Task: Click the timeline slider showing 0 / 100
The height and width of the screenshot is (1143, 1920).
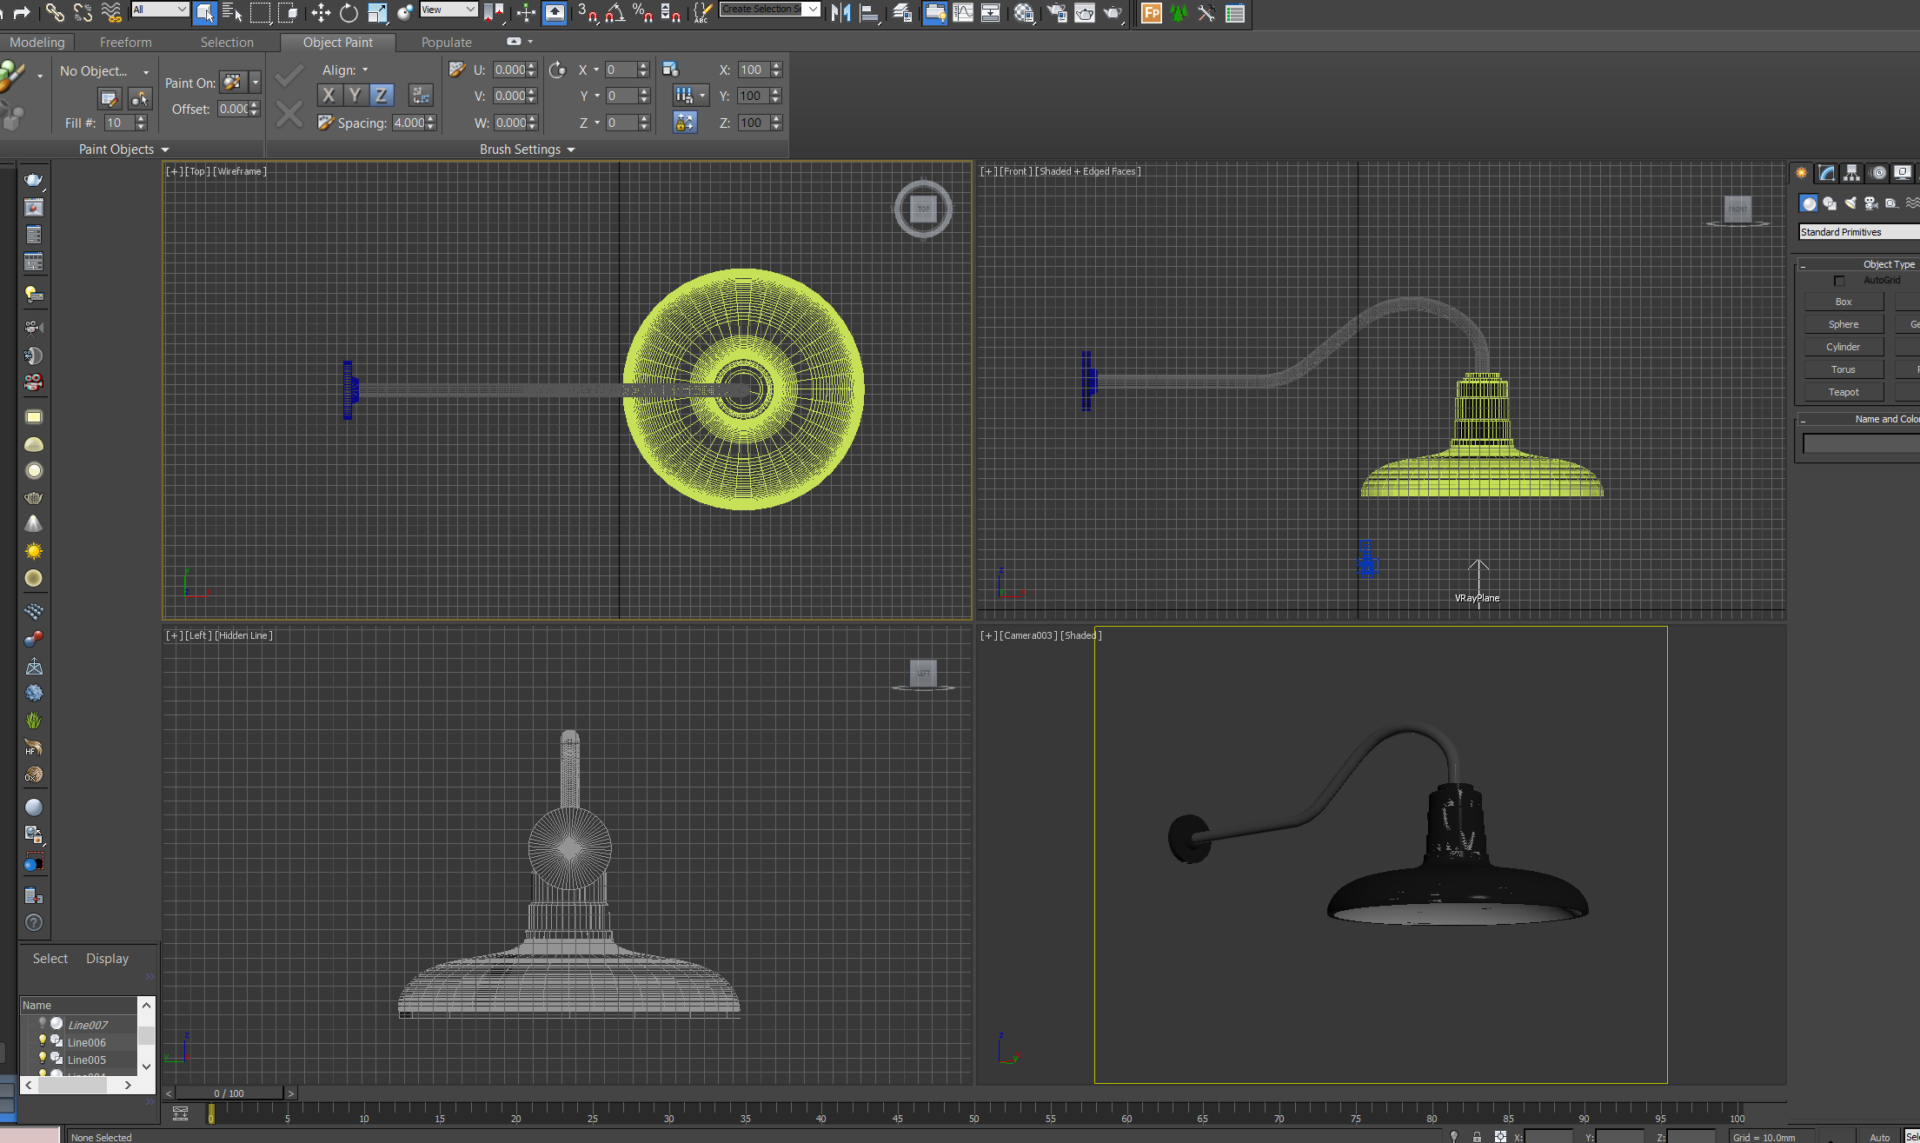Action: (x=229, y=1093)
